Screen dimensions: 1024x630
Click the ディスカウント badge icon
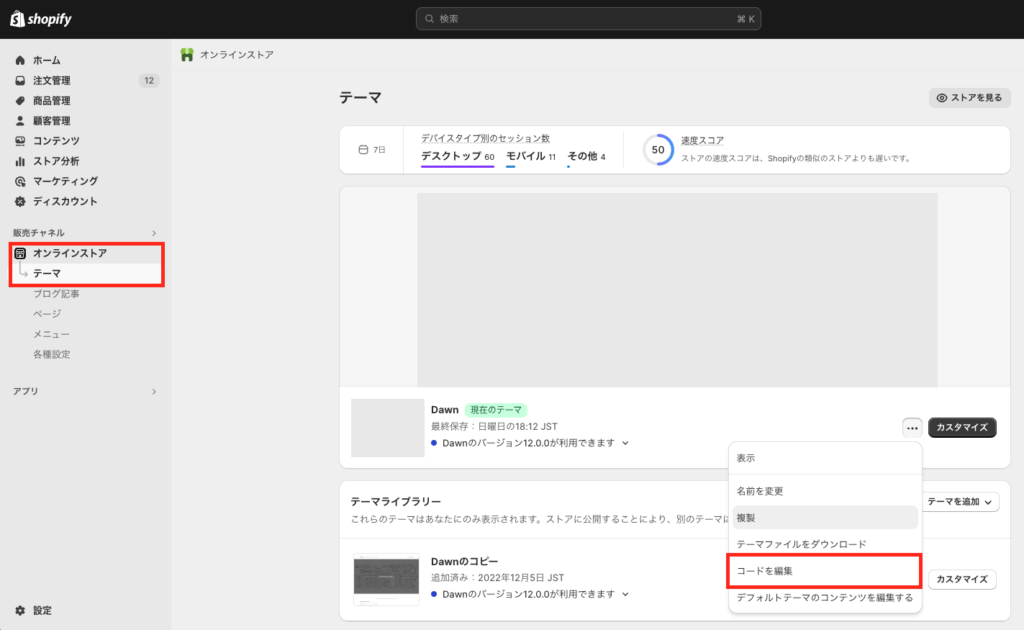20,202
